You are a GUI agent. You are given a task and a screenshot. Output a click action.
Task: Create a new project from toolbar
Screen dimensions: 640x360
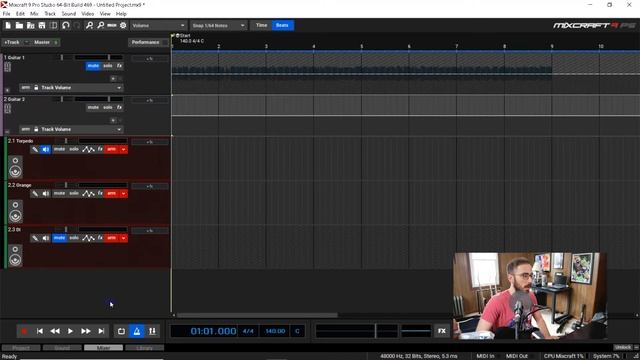pyautogui.click(x=8, y=25)
